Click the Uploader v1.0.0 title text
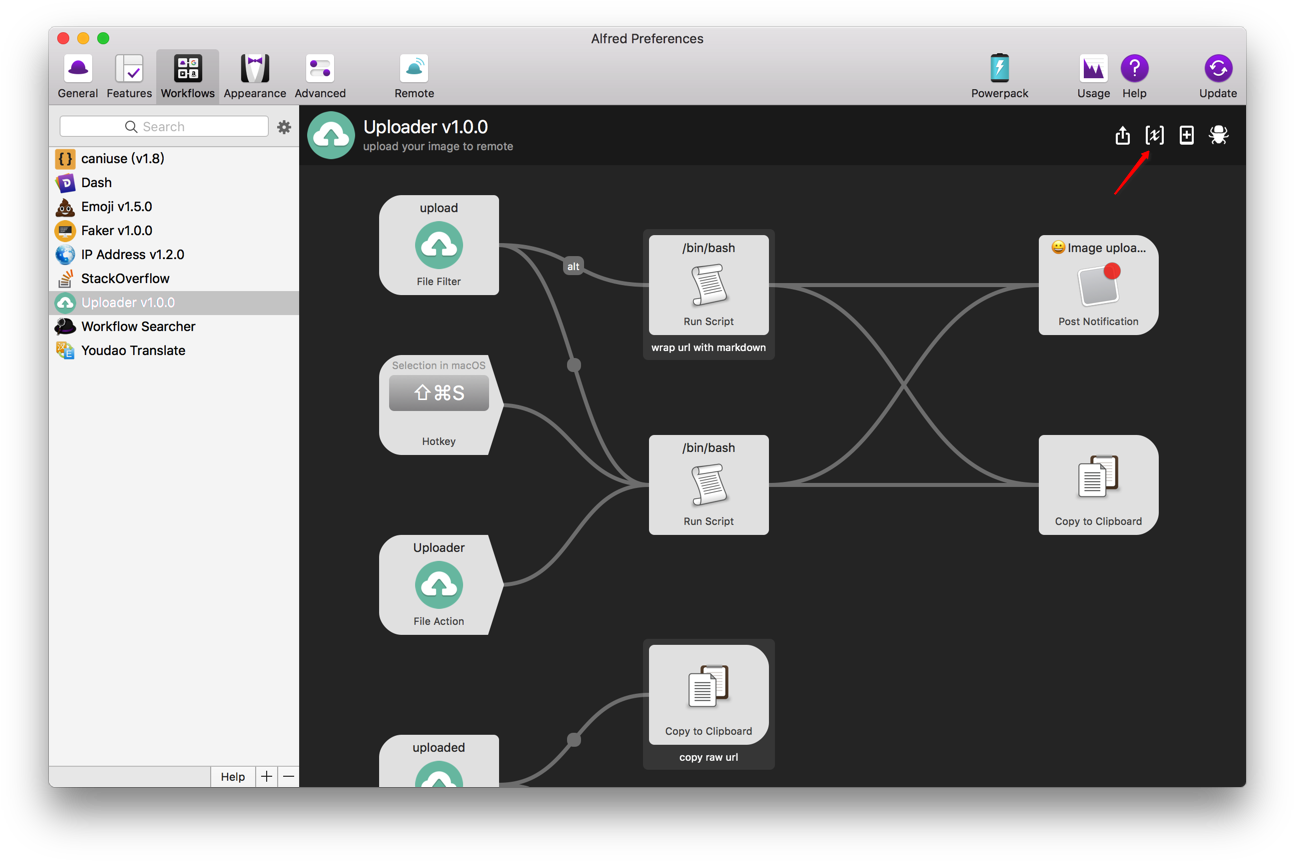The image size is (1294, 861). (425, 127)
